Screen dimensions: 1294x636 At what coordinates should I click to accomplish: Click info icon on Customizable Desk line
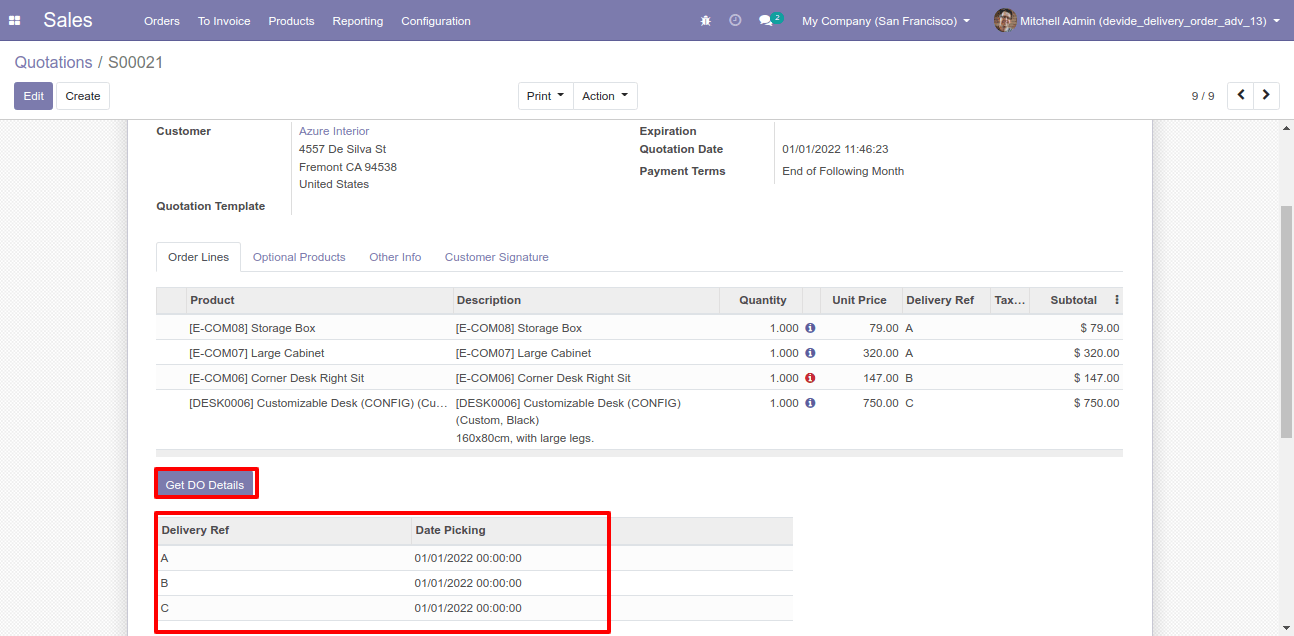point(810,403)
